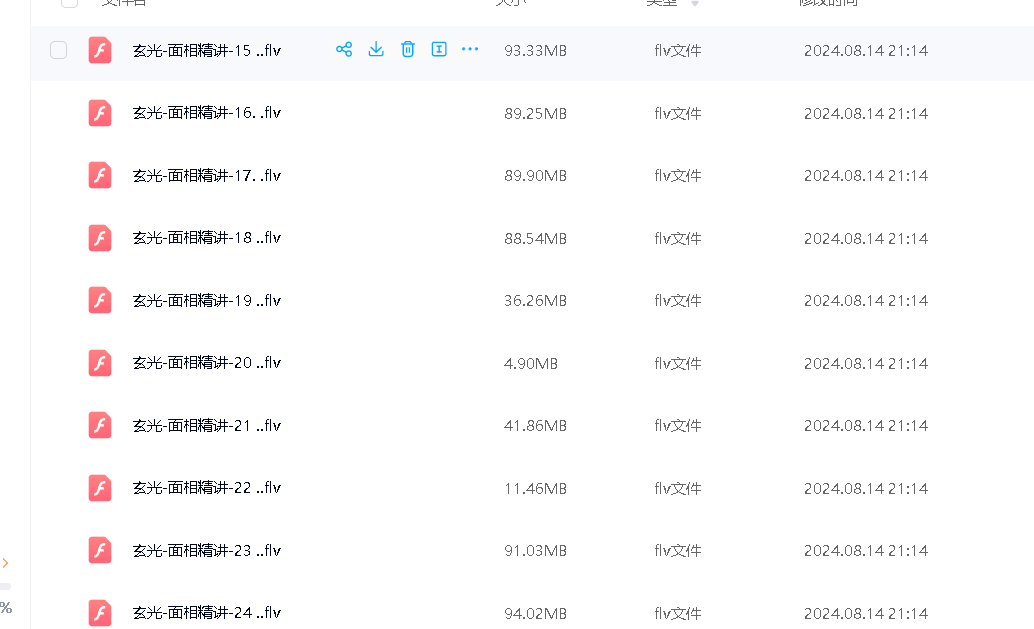The height and width of the screenshot is (629, 1034).
Task: Toggle the select-all checkbox in the header
Action: [x=69, y=3]
